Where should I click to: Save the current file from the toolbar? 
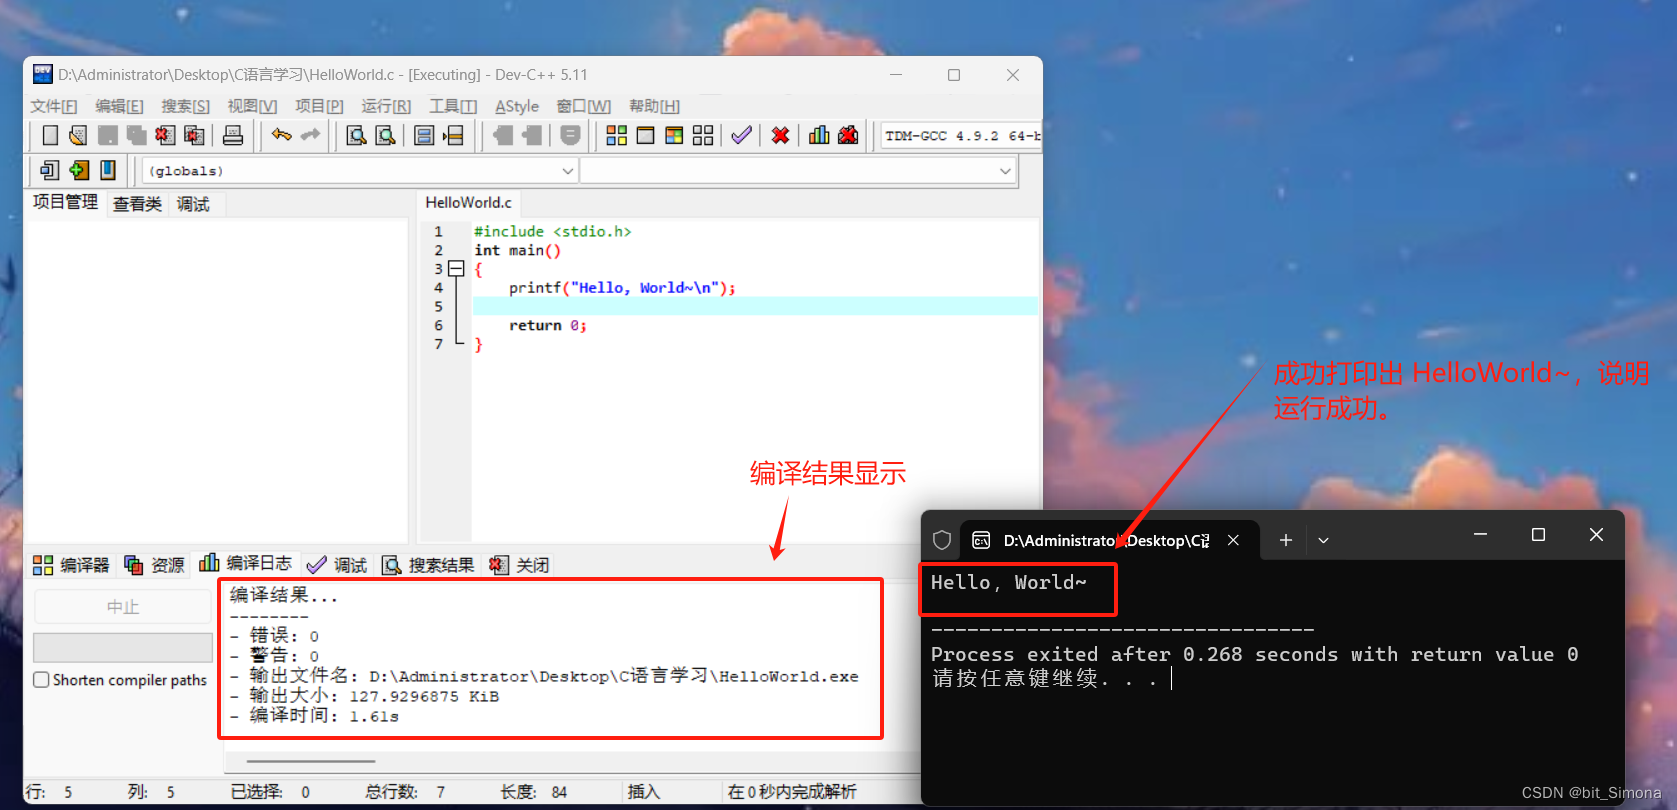108,135
